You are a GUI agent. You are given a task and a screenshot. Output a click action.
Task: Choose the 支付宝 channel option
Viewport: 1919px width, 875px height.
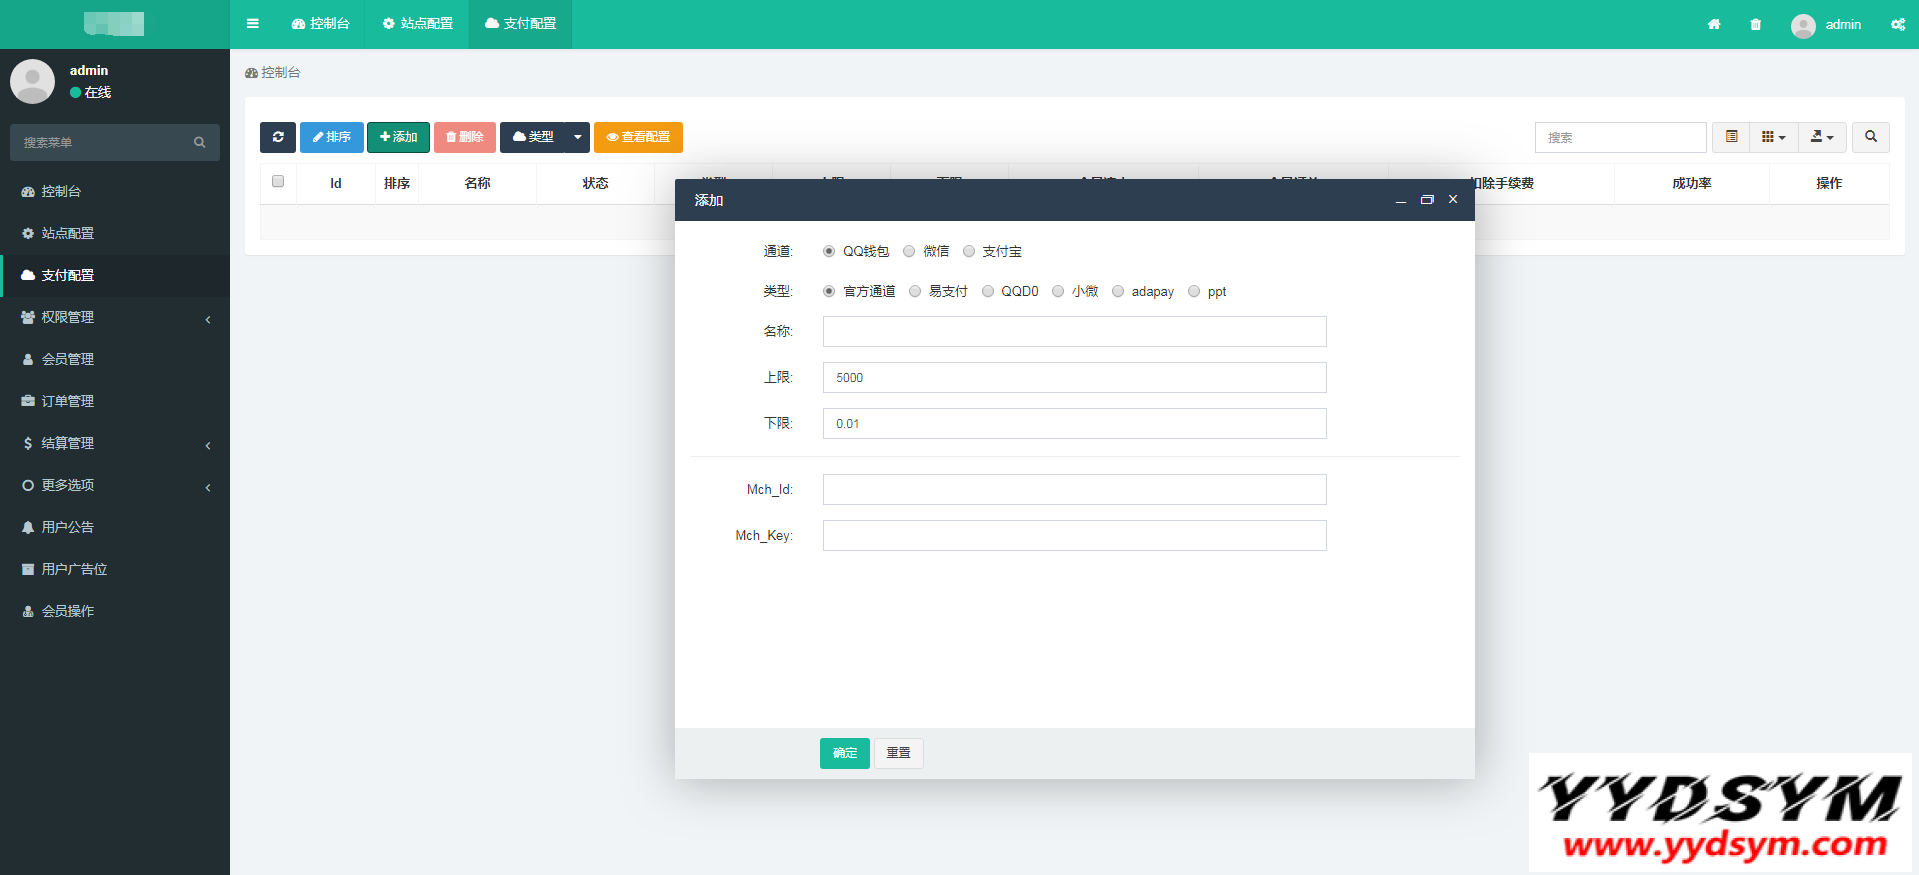pyautogui.click(x=969, y=252)
